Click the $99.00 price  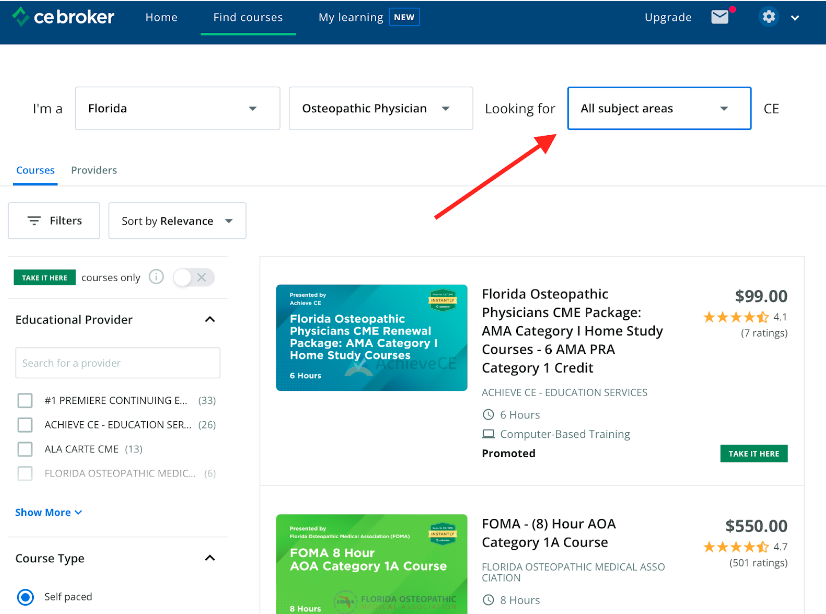[761, 296]
